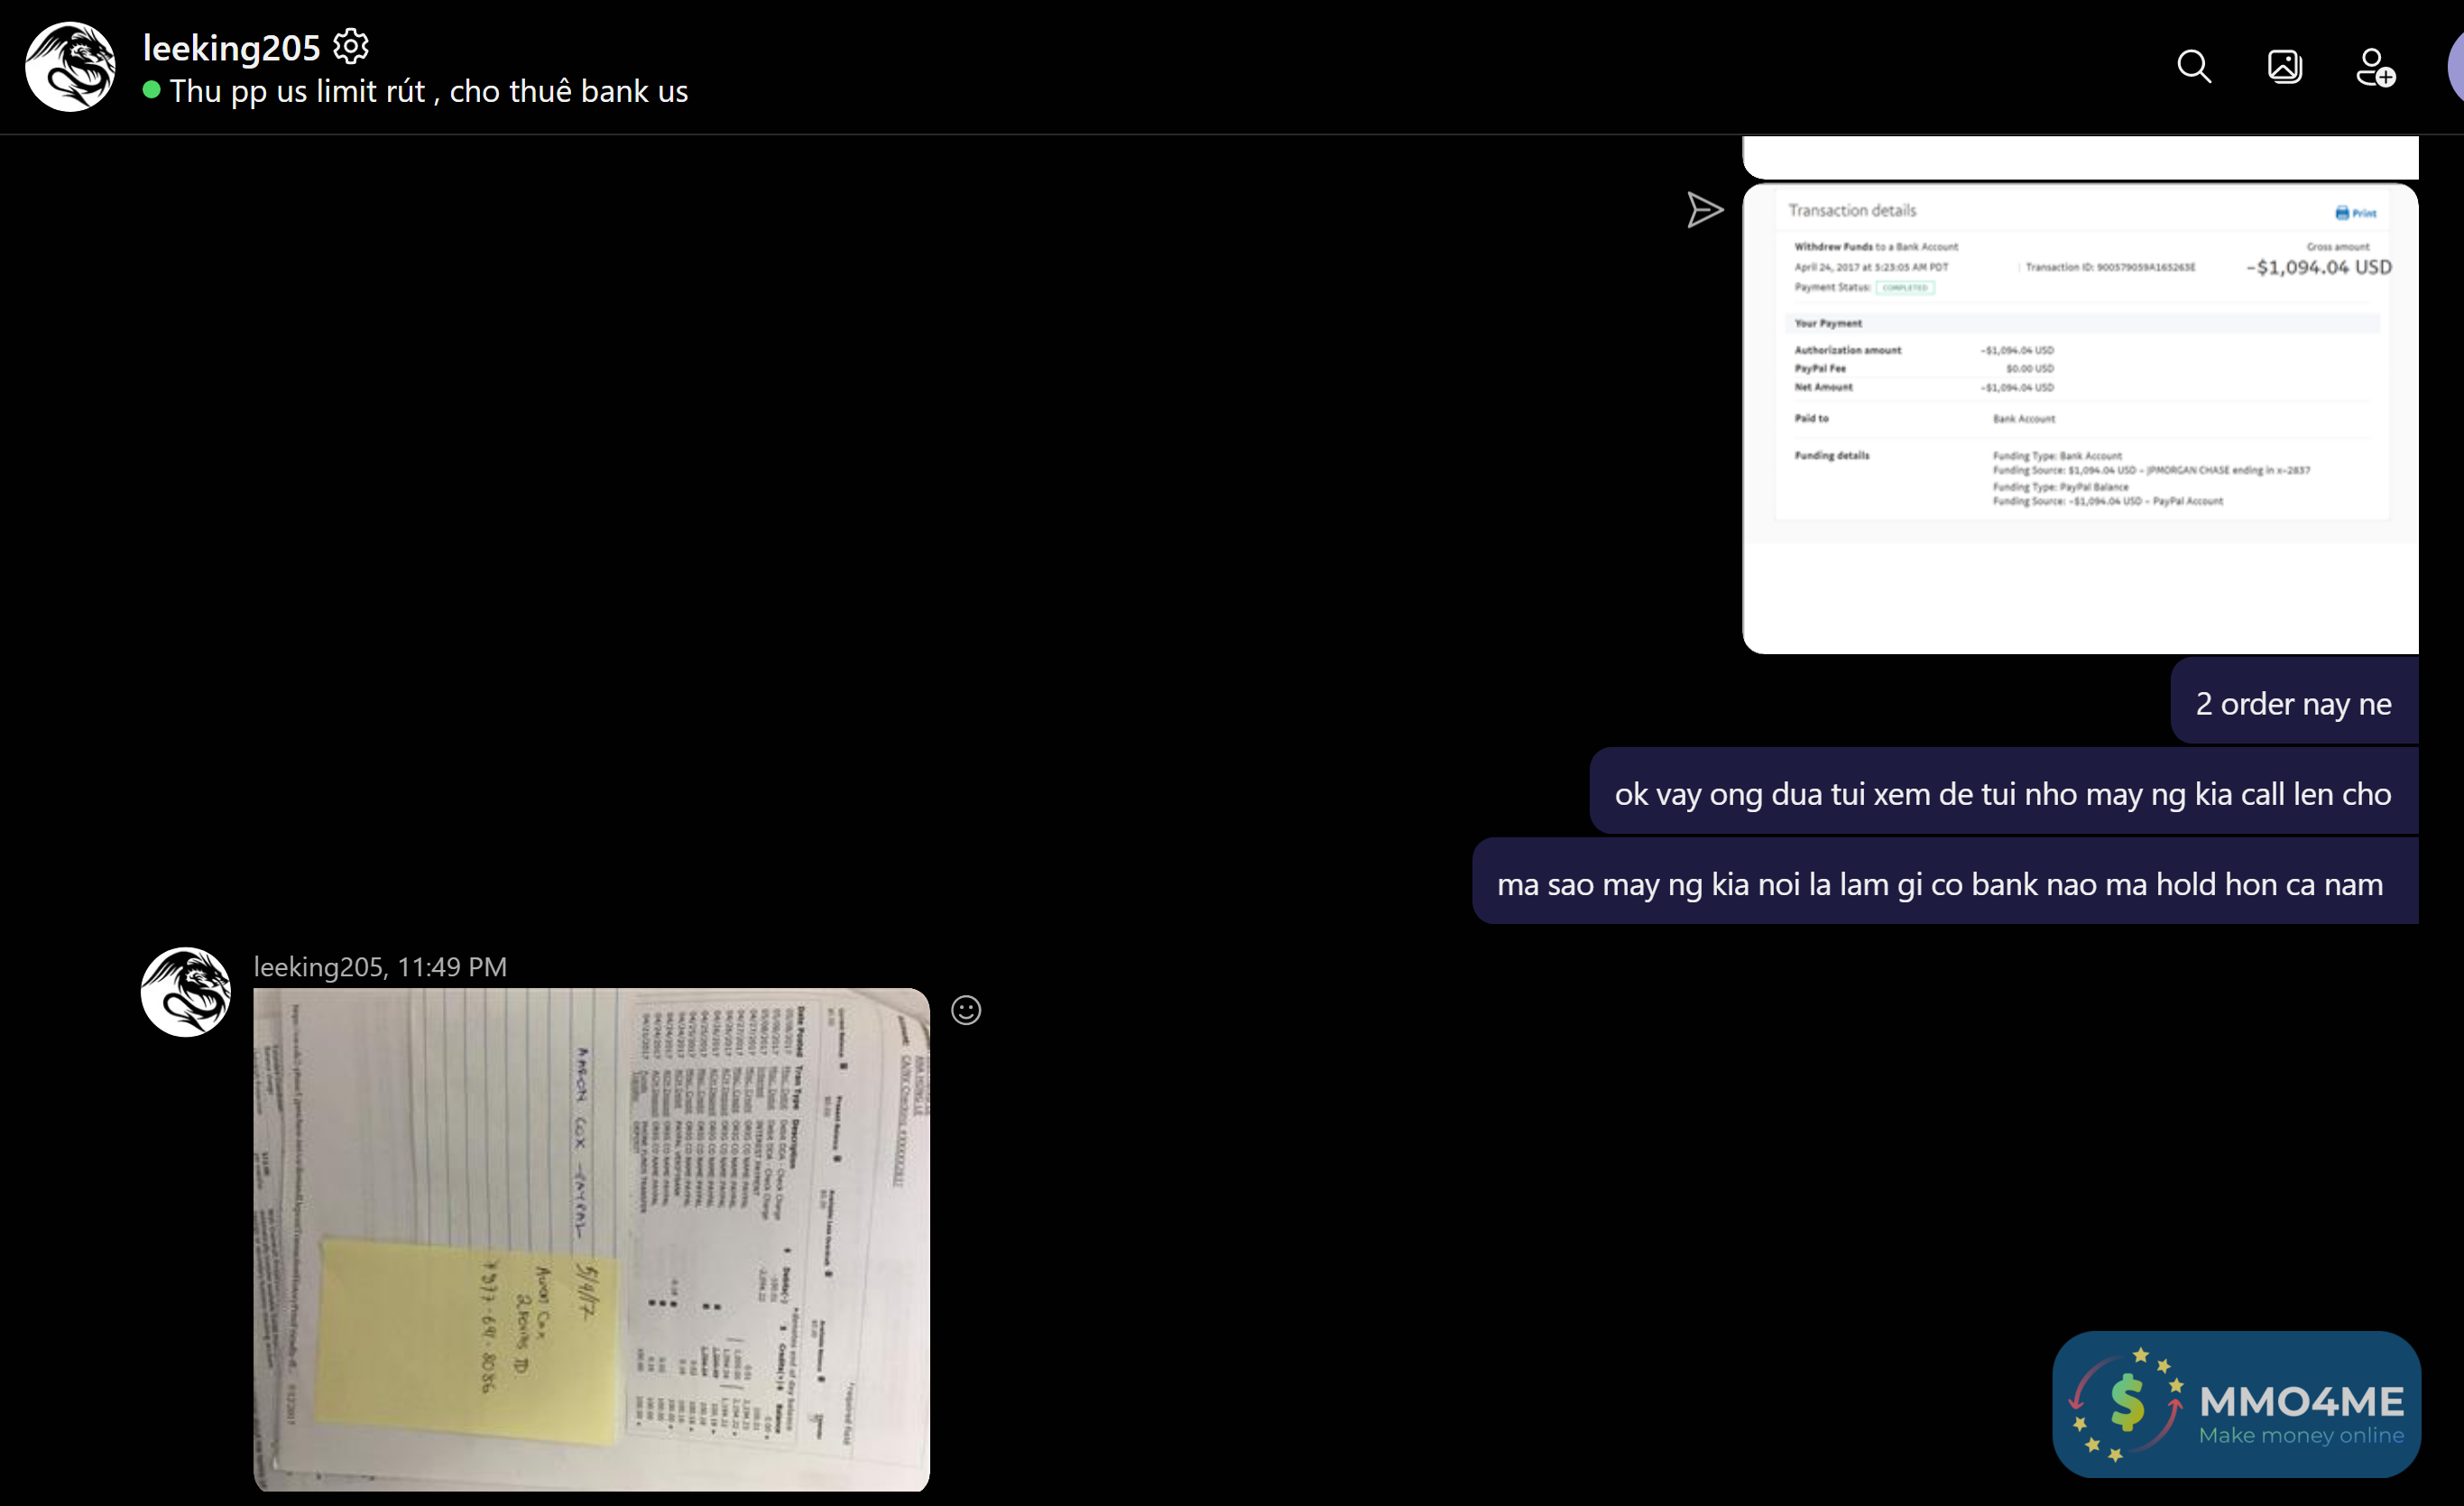Image resolution: width=2464 pixels, height=1506 pixels.
Task: Click the search in conversation icon
Action: point(2194,67)
